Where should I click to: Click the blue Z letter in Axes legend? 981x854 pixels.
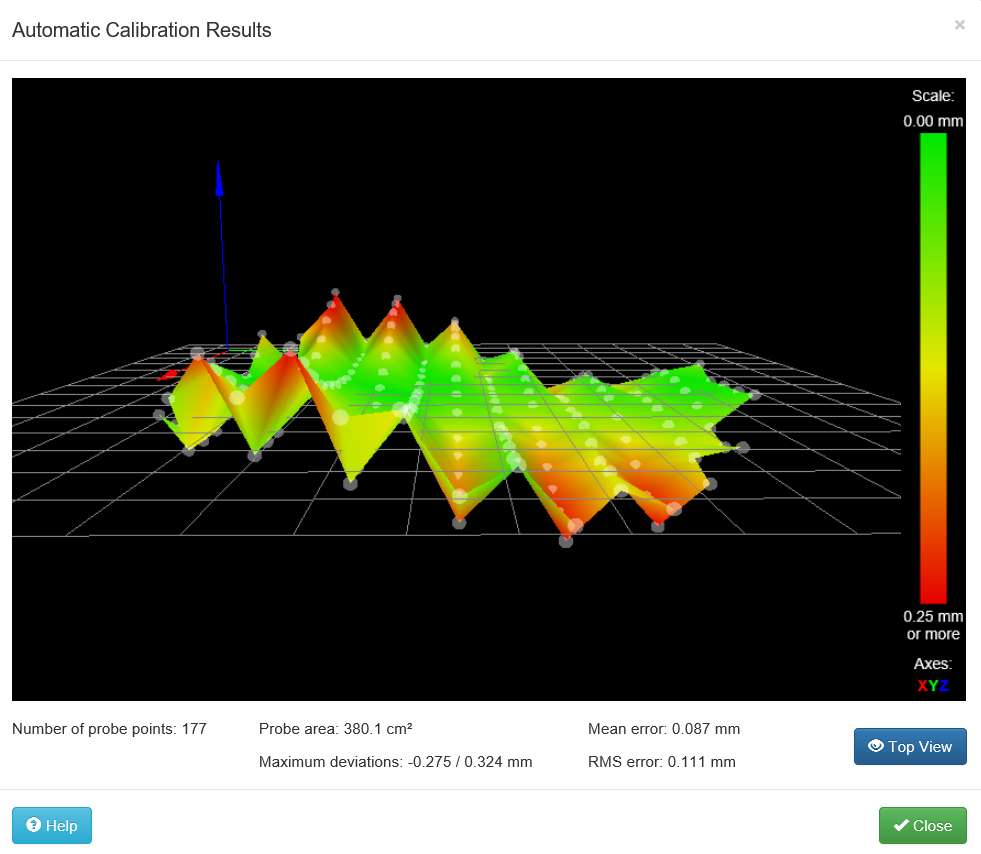(x=944, y=686)
